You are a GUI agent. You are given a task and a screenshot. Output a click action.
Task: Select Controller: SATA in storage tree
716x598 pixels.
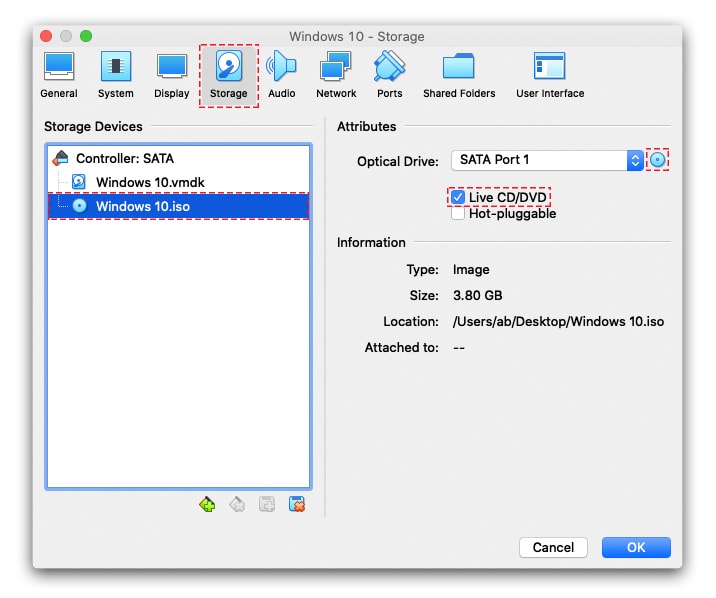point(179,158)
